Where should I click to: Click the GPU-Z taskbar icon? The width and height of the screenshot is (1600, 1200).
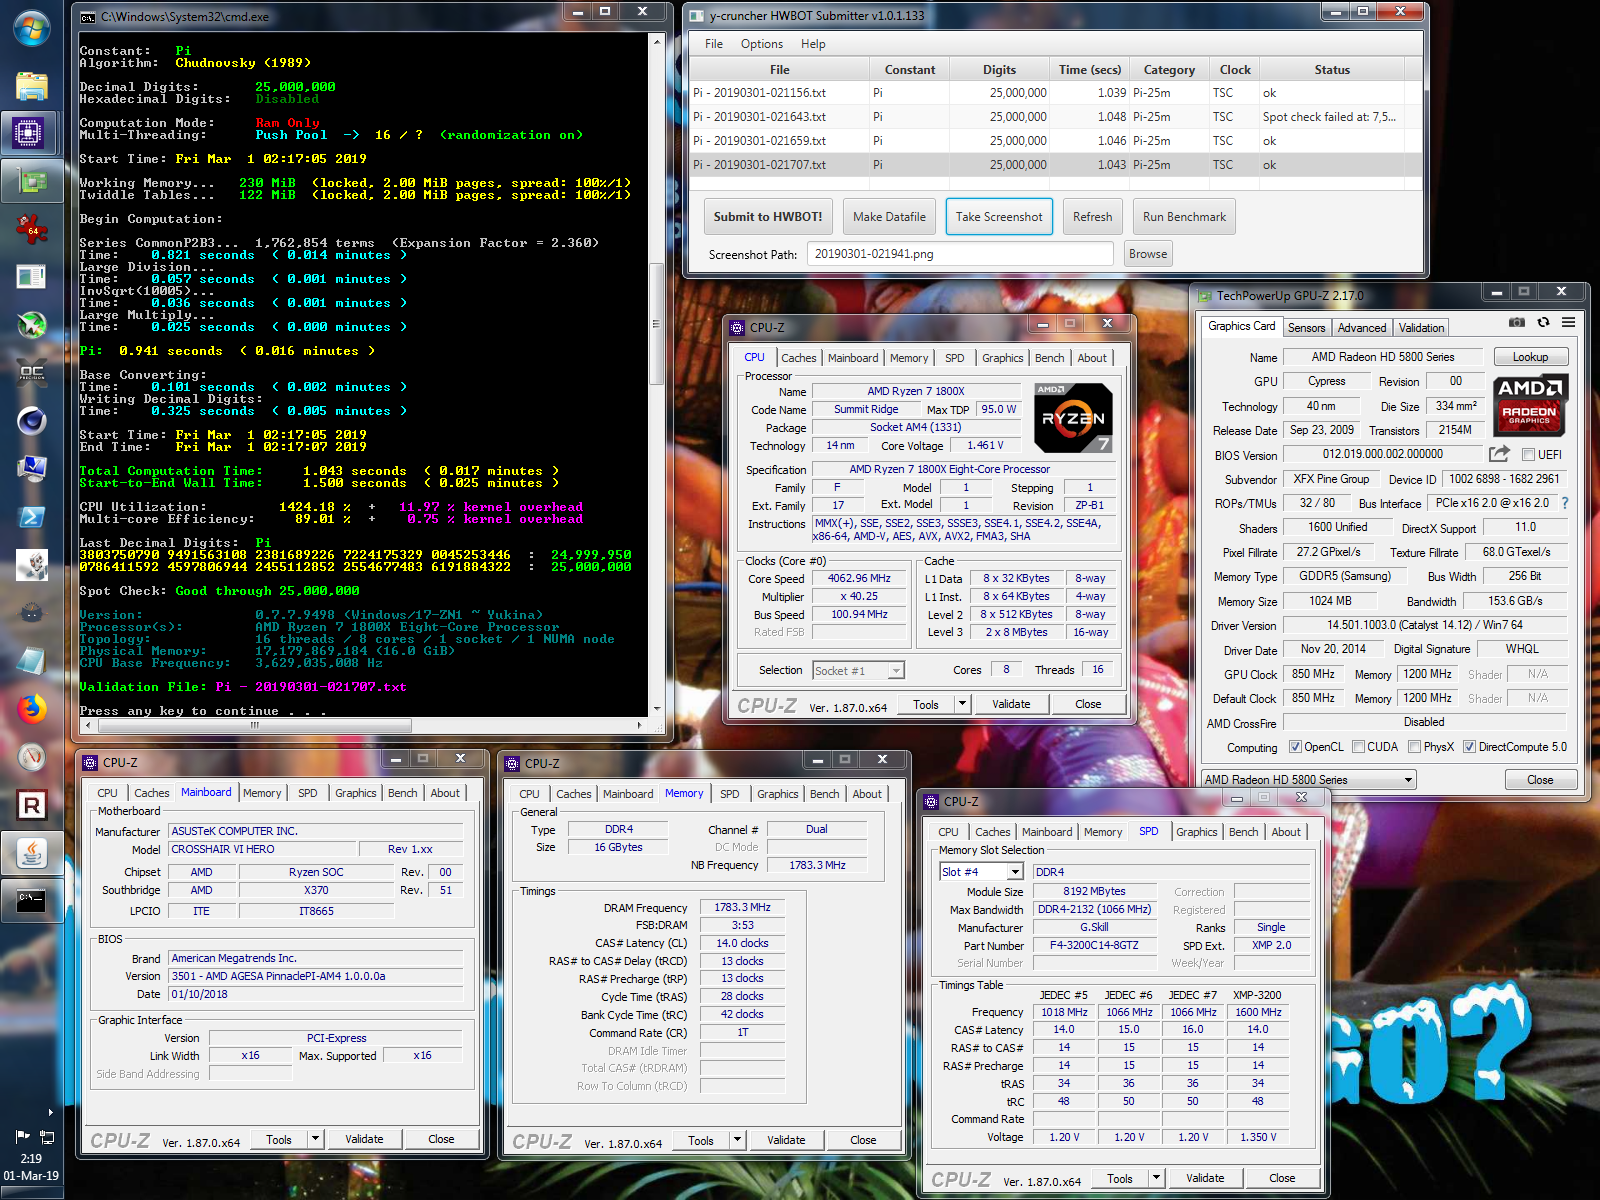(30, 181)
